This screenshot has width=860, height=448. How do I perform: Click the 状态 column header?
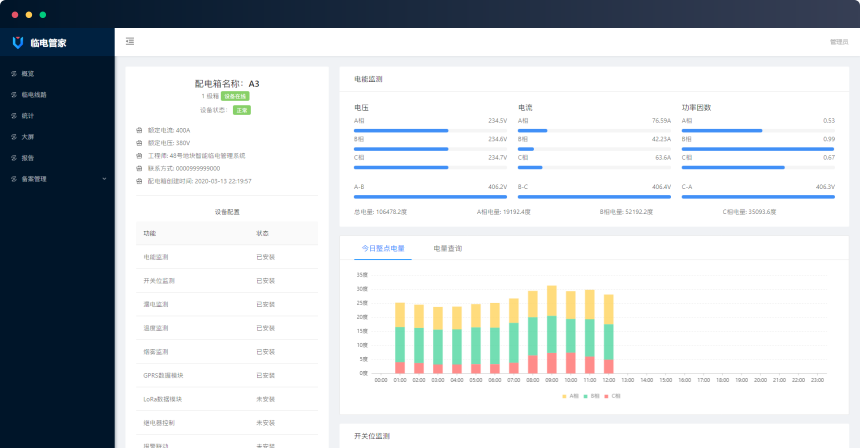coord(263,234)
